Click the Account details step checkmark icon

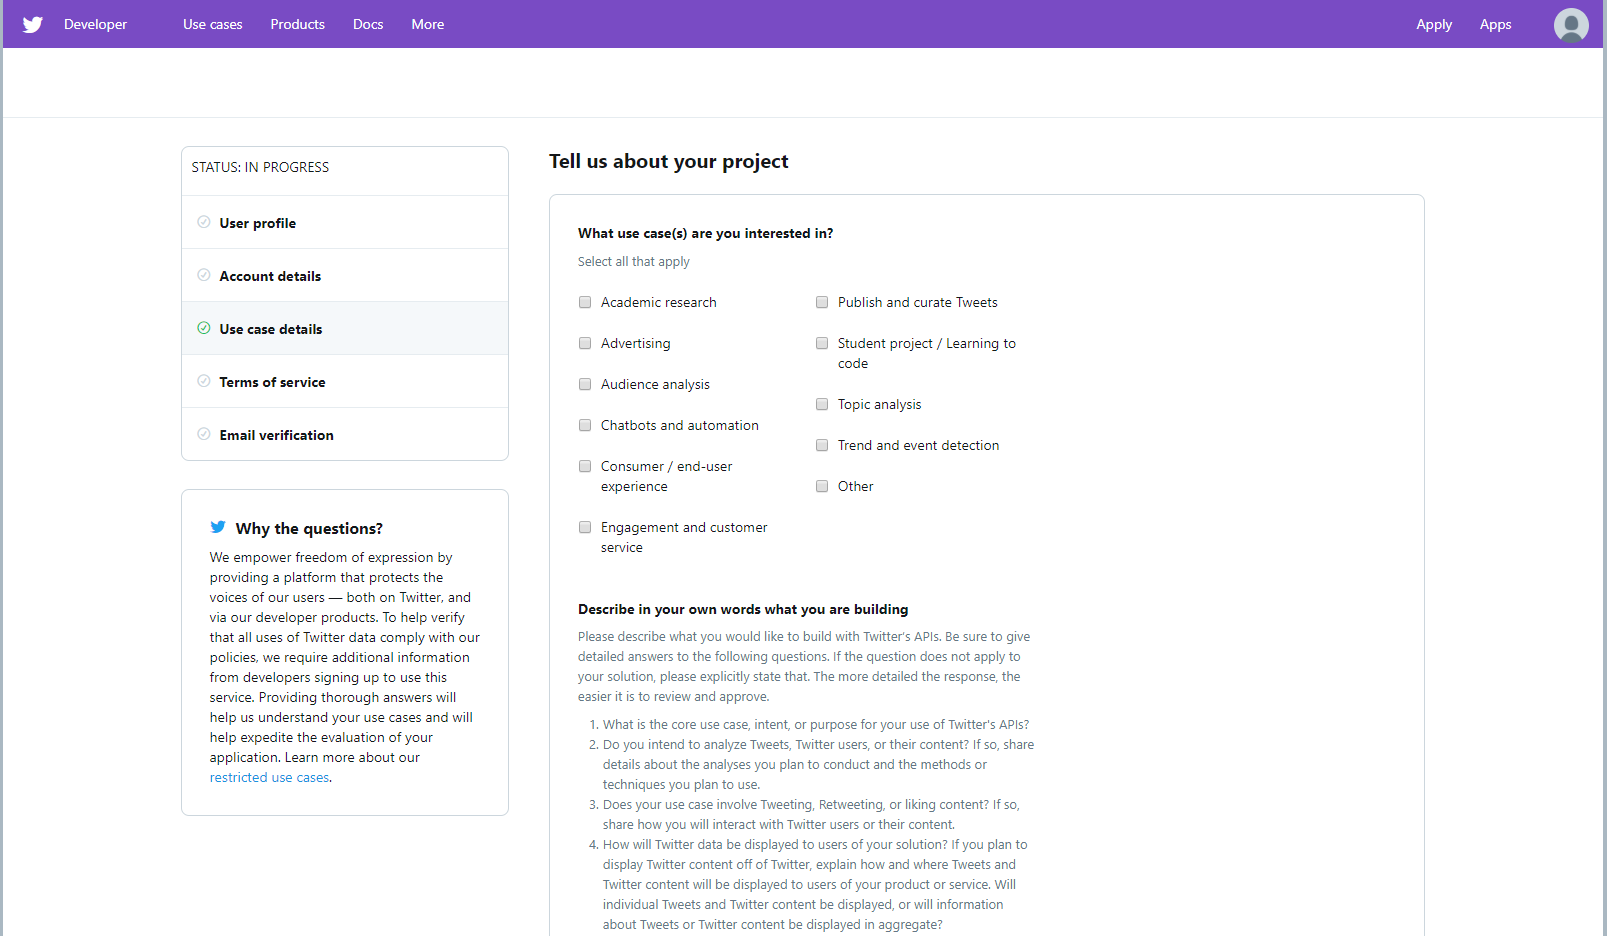coord(204,275)
